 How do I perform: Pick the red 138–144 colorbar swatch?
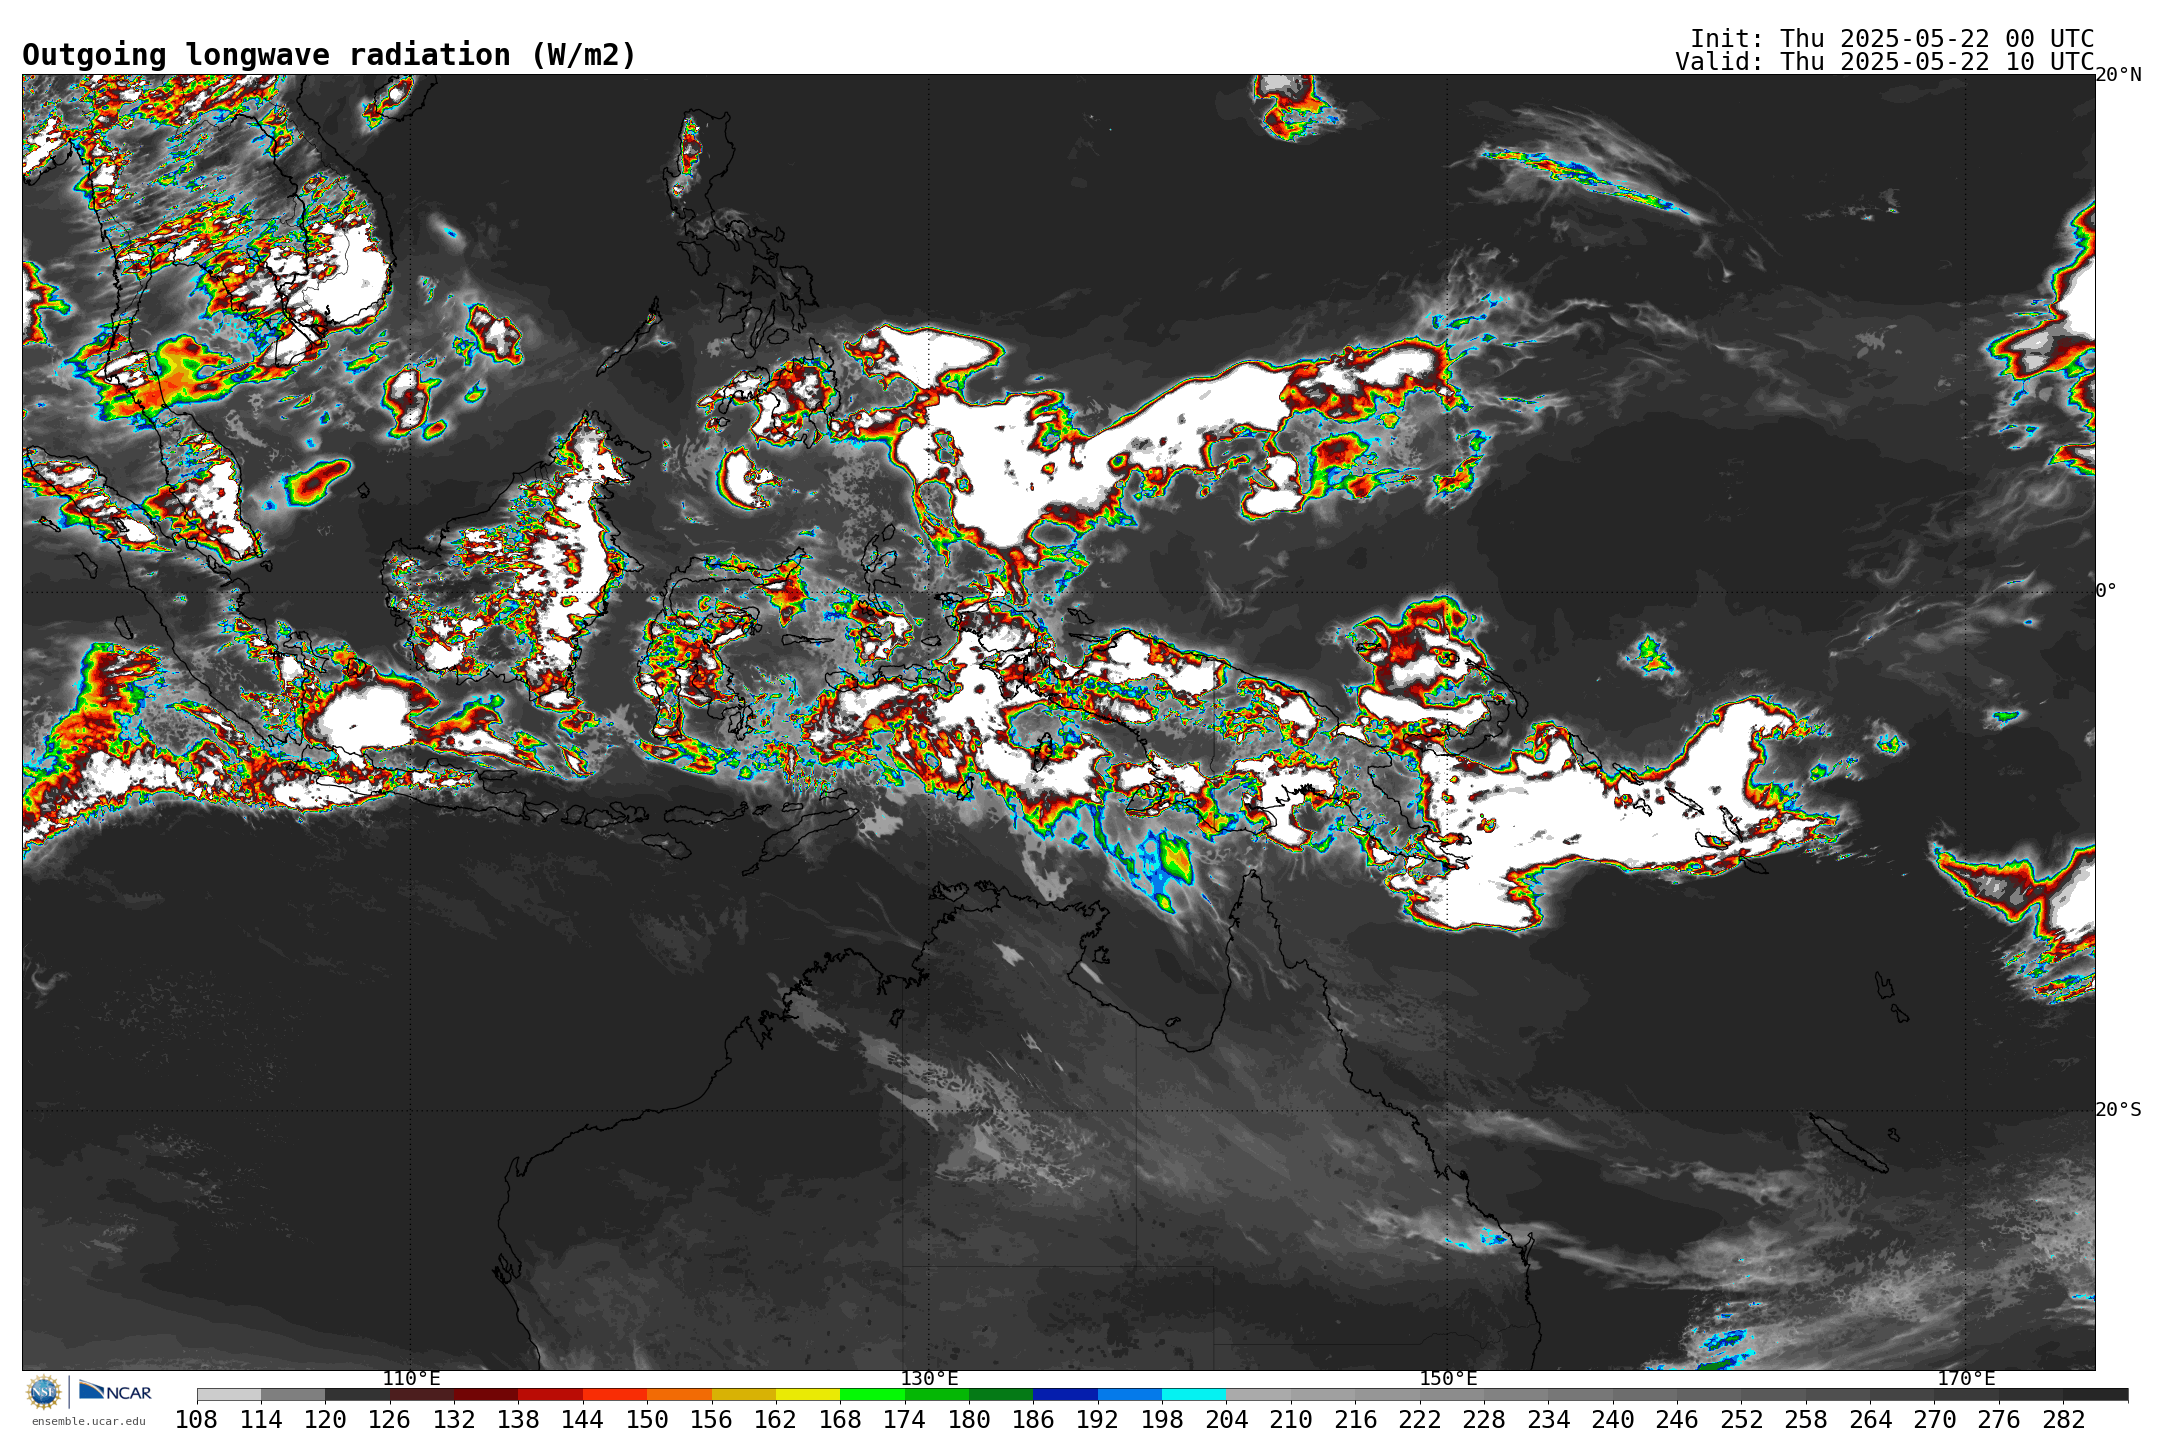point(551,1395)
